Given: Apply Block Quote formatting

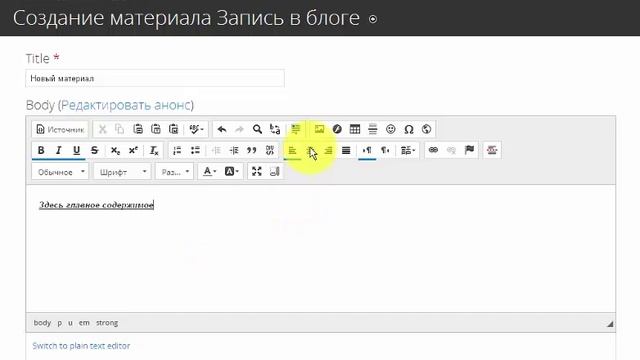Looking at the screenshot, I should coord(252,150).
